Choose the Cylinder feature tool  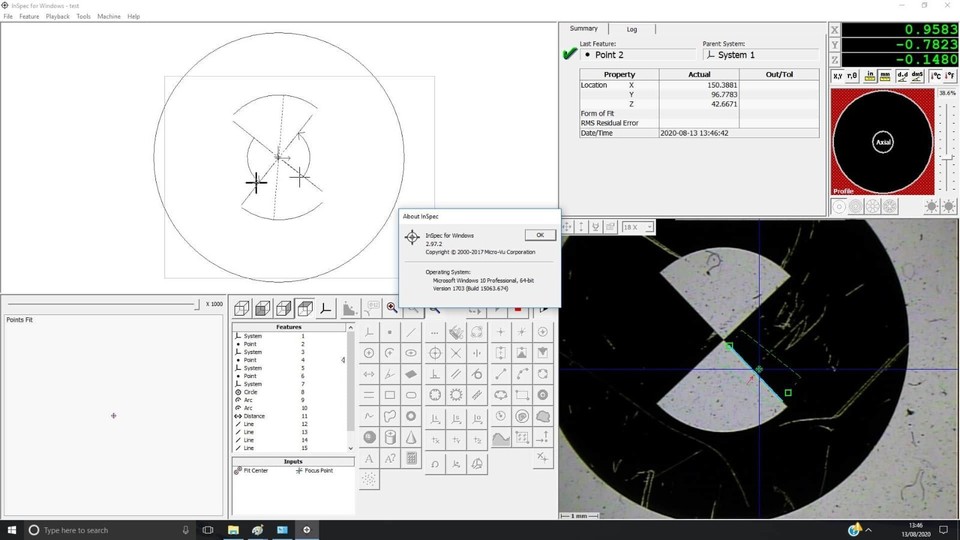390,437
